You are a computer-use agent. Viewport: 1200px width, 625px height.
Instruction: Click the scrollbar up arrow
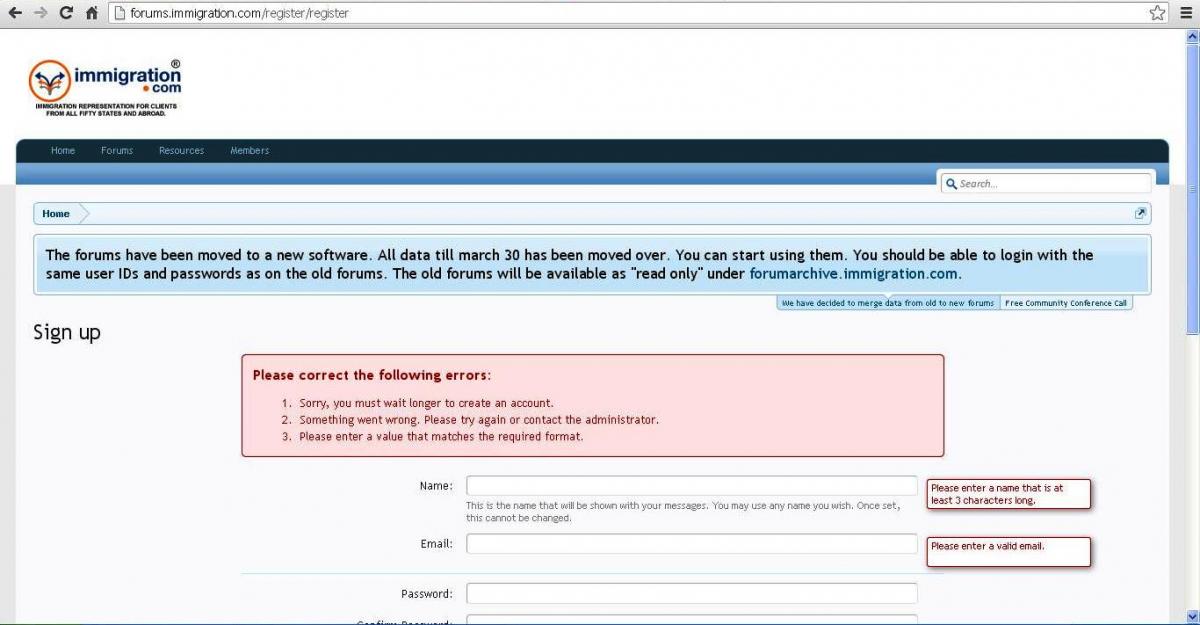coord(1192,37)
